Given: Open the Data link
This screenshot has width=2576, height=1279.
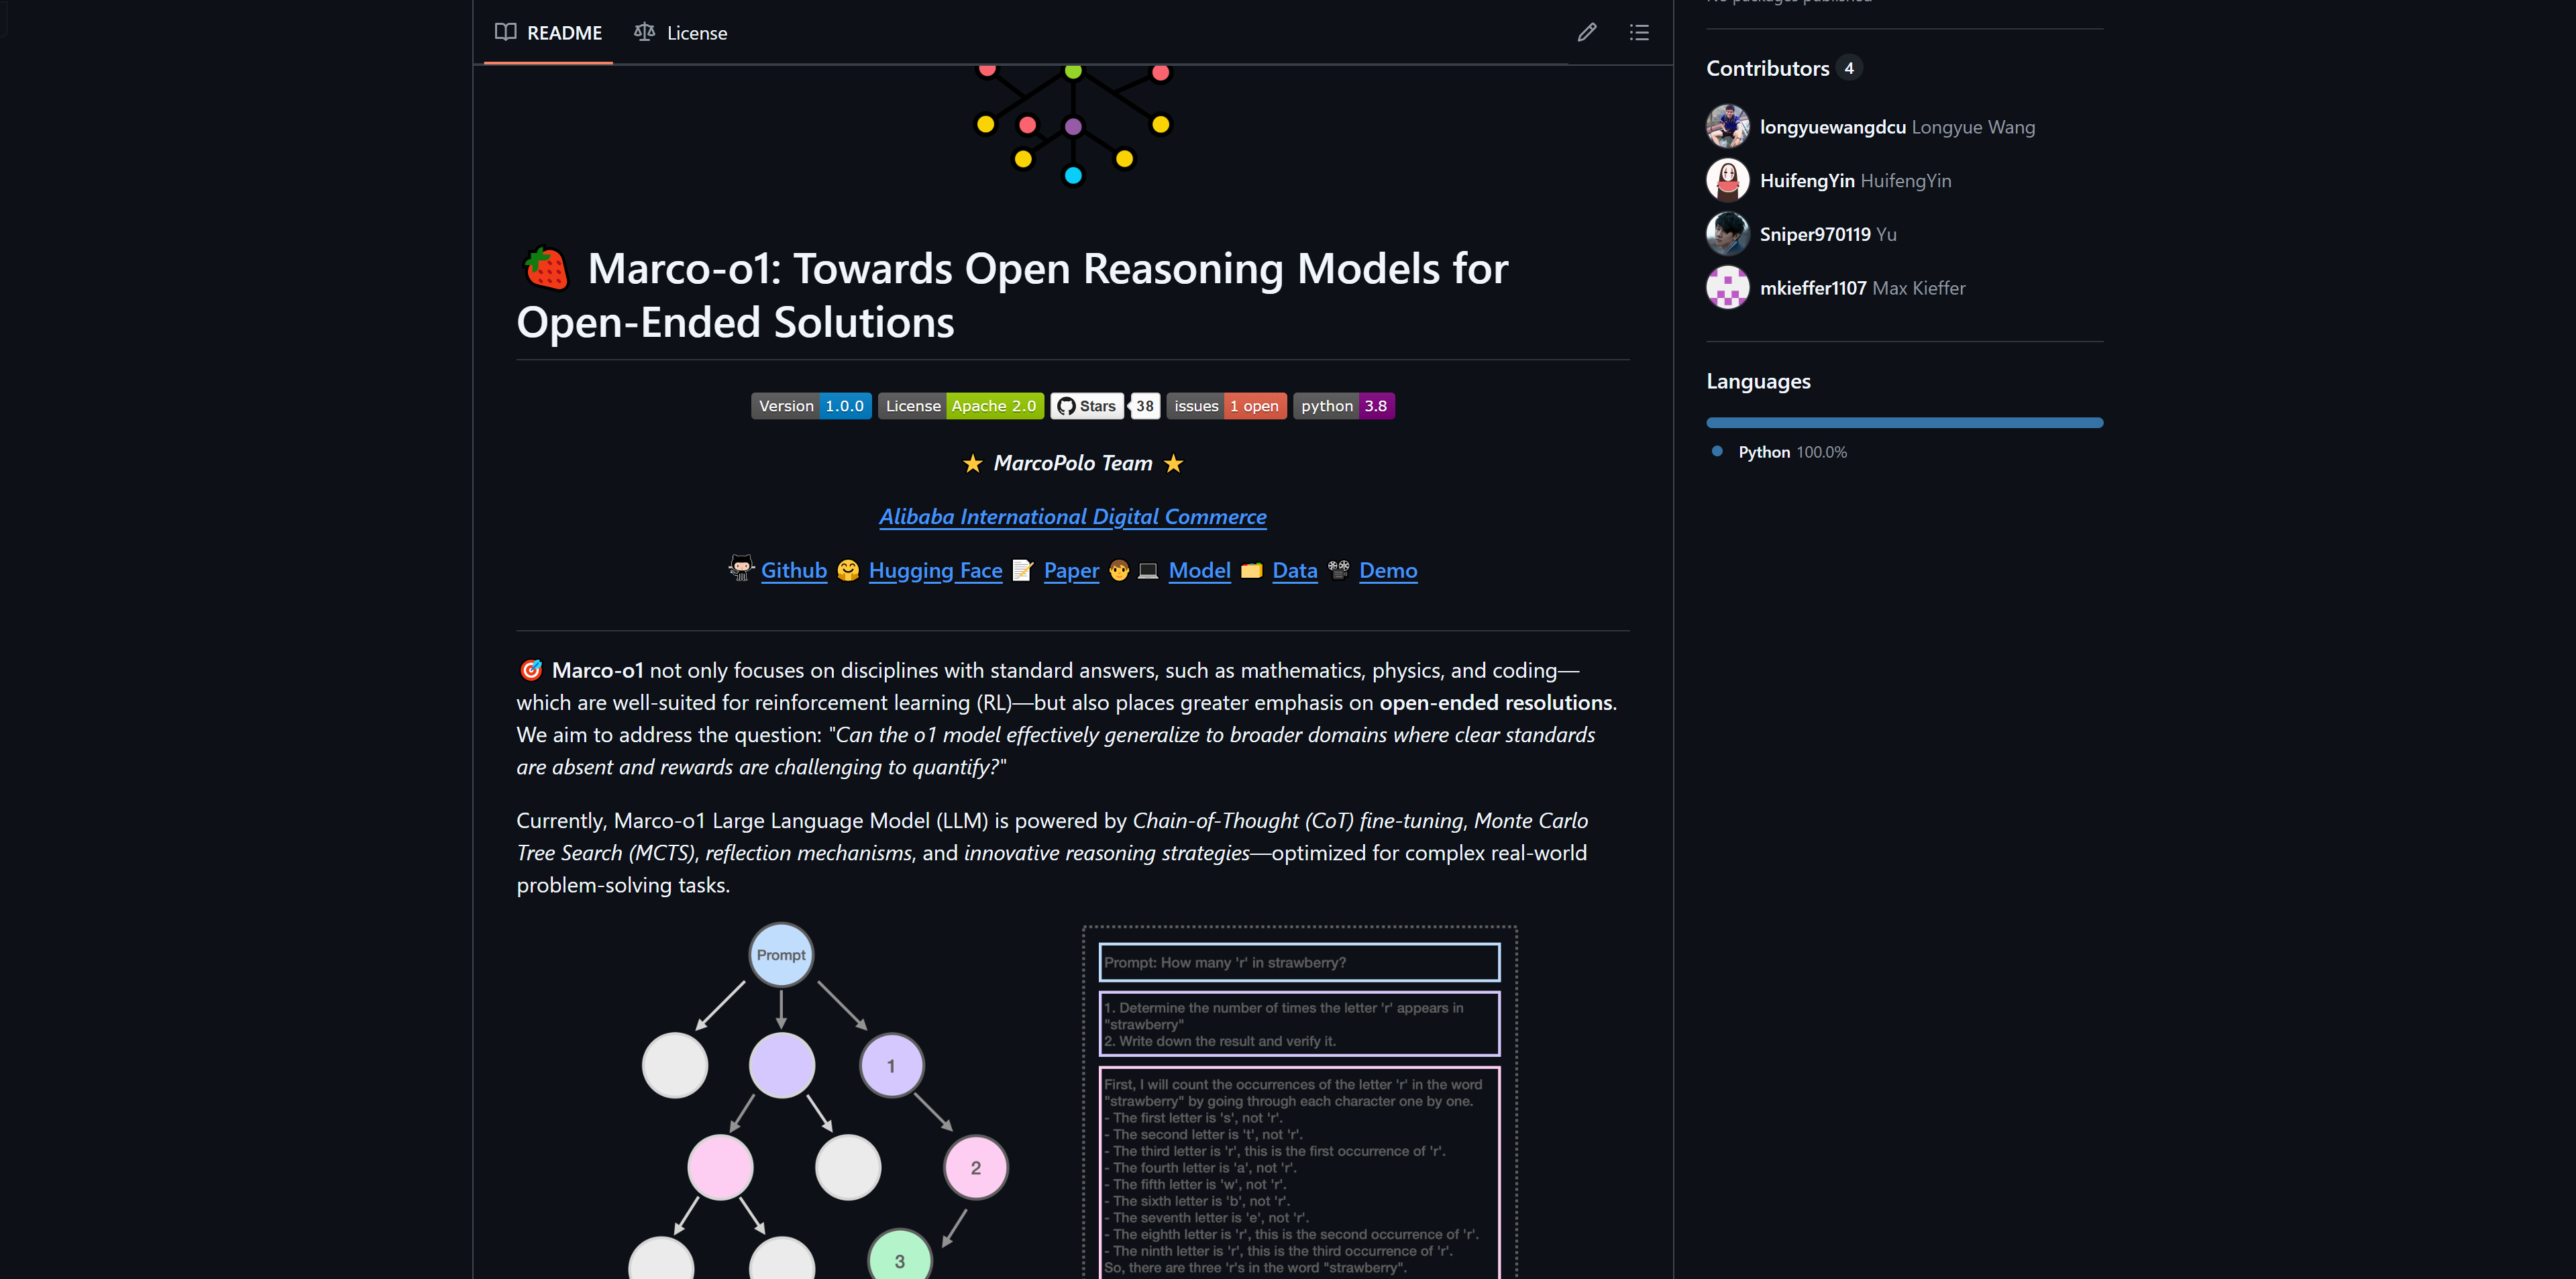Looking at the screenshot, I should [x=1294, y=570].
